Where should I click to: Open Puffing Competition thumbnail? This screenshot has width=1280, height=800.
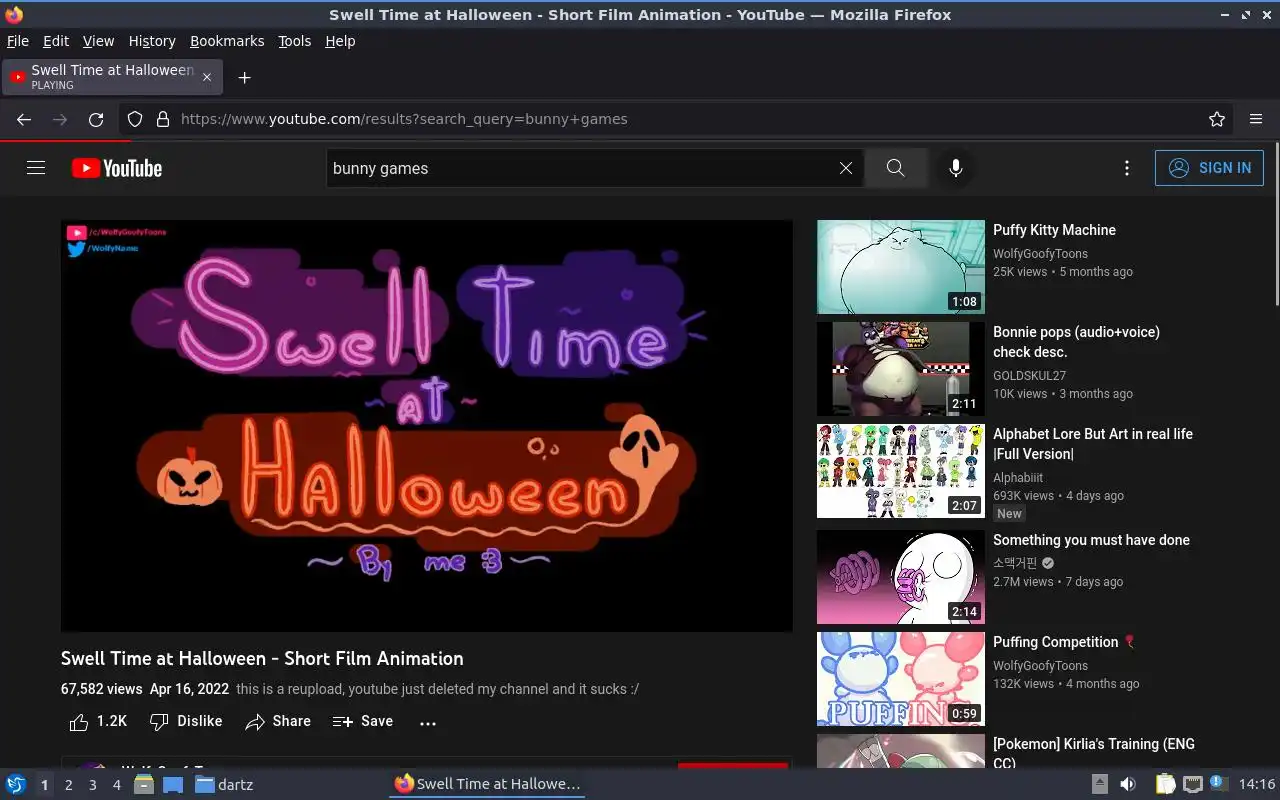901,679
